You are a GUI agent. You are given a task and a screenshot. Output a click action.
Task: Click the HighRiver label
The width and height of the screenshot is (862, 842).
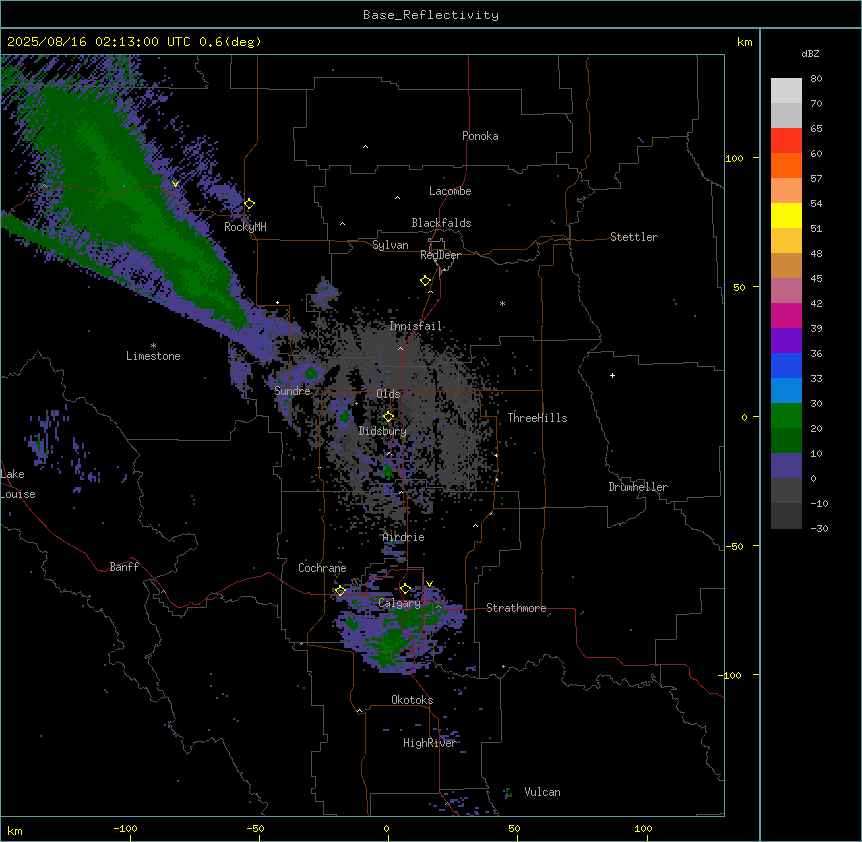[x=429, y=743]
